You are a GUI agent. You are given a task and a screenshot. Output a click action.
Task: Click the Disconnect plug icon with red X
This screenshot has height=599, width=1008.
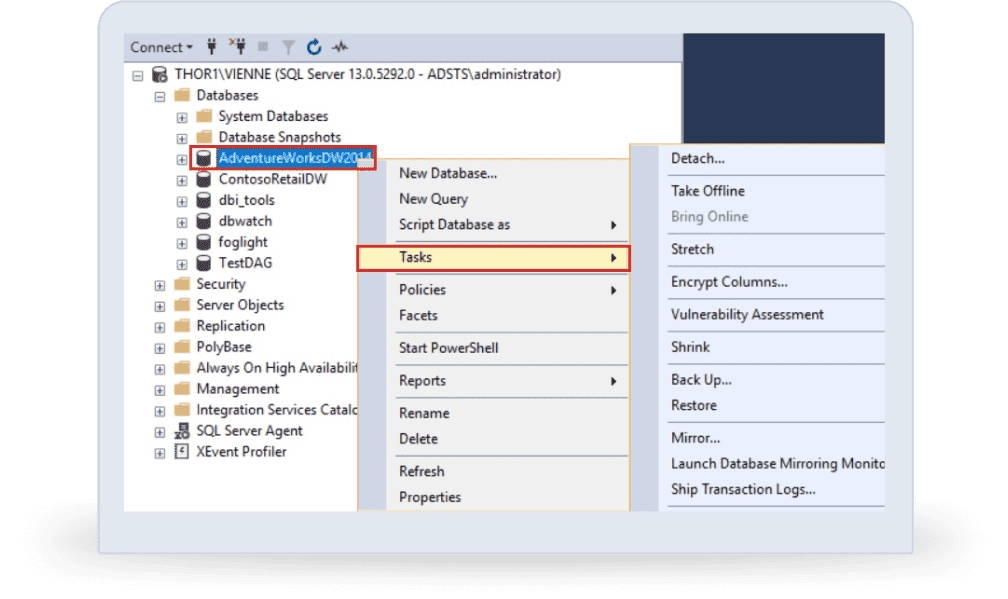pos(237,47)
